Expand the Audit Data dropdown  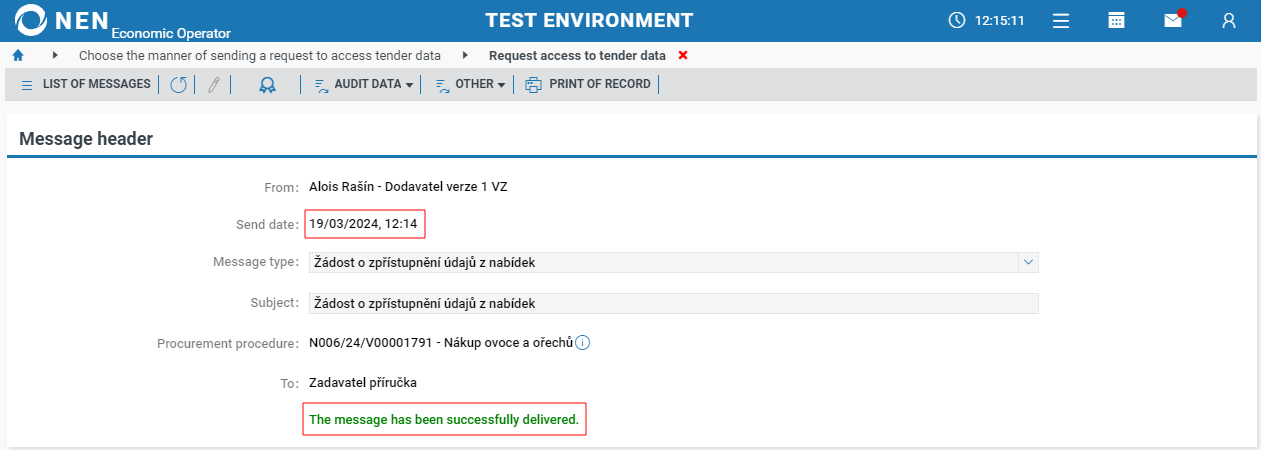(x=364, y=85)
